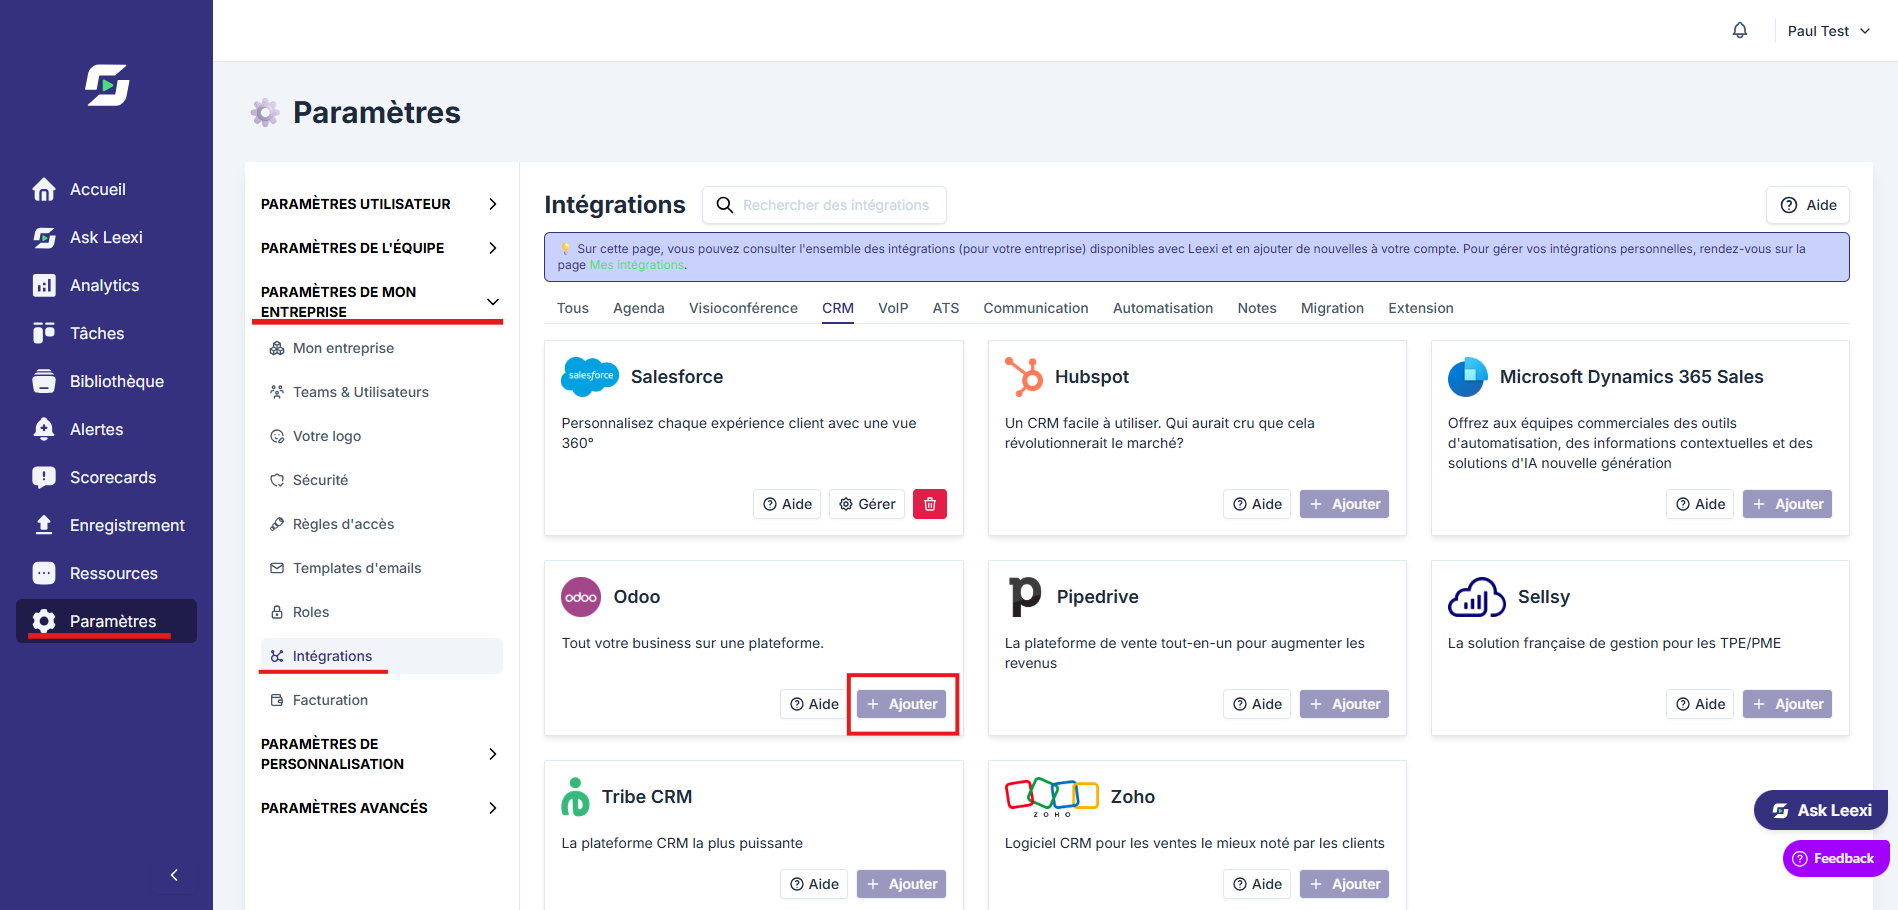Click the Feedback button
Screen dimensions: 1898x910
coord(1836,858)
